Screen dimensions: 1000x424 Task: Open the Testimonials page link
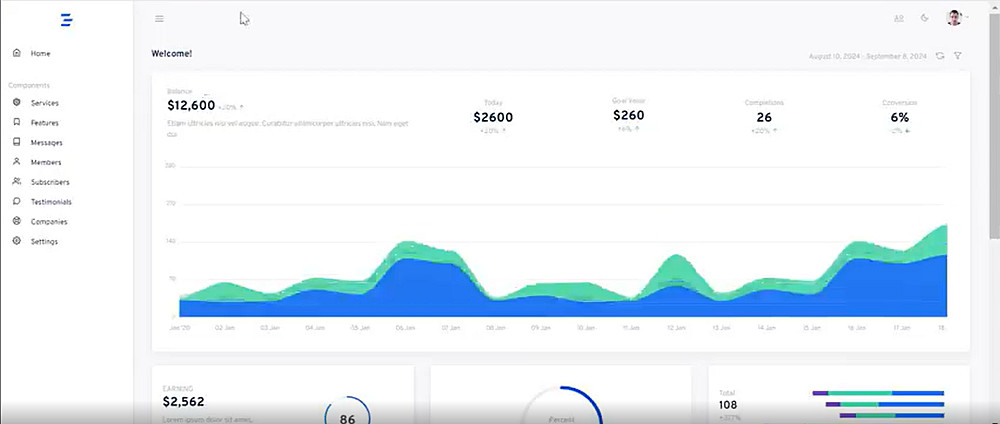[x=51, y=202]
